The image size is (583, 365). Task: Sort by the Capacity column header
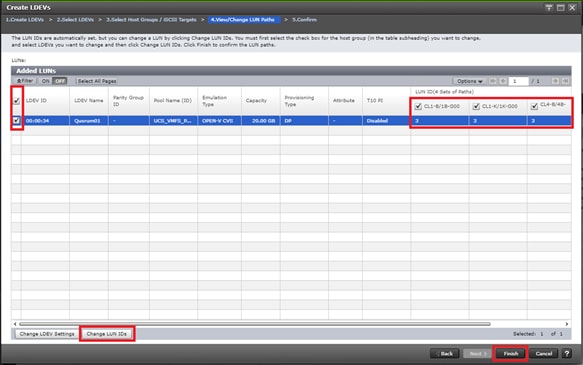tap(261, 101)
